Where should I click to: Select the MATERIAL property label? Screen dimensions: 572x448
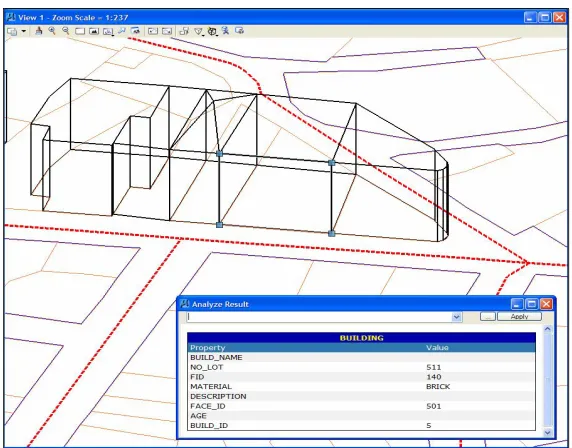(210, 387)
